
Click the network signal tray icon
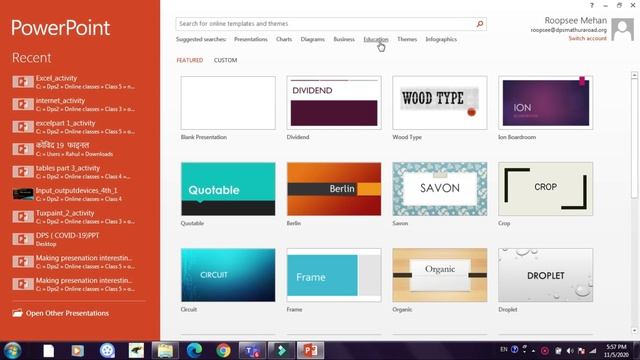tap(593, 351)
